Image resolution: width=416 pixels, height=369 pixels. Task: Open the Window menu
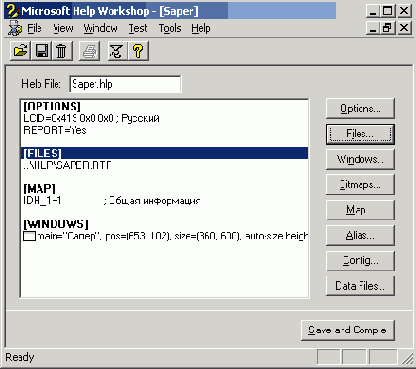click(x=100, y=29)
